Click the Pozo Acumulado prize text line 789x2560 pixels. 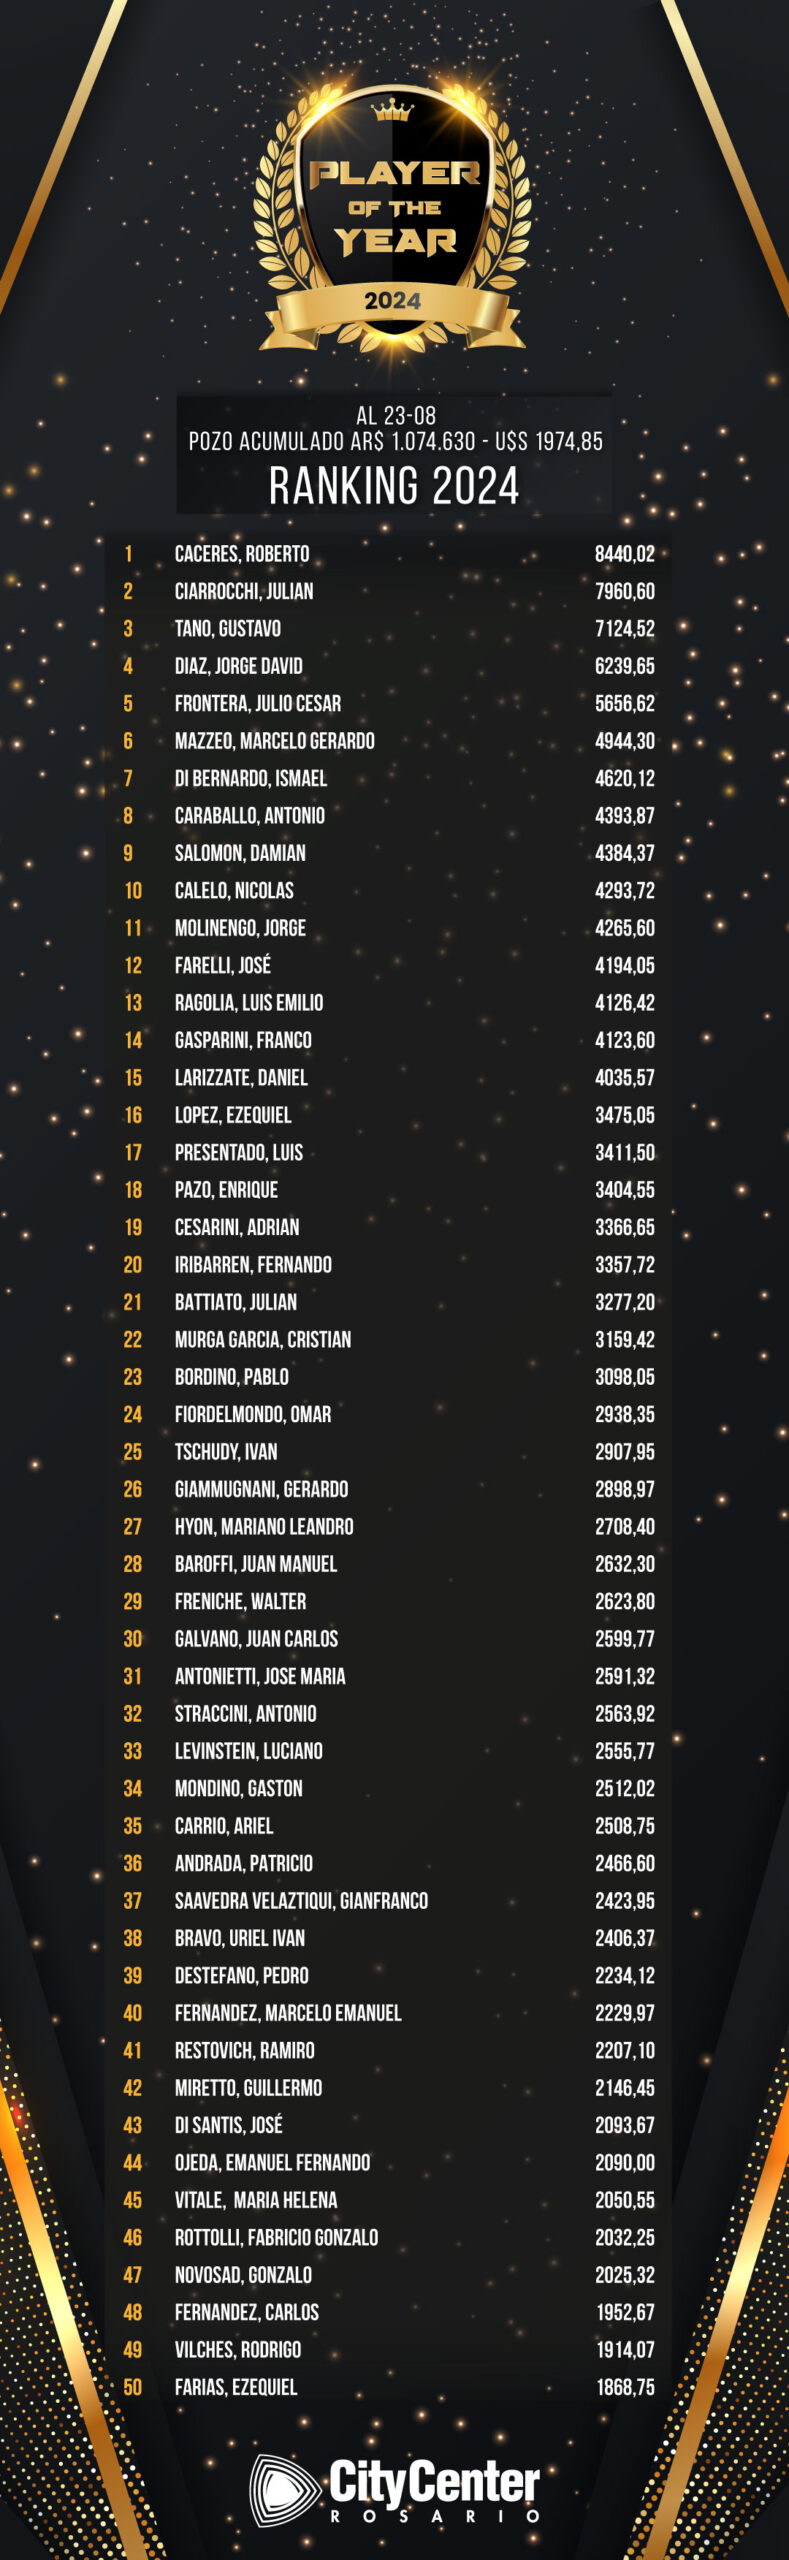396,441
